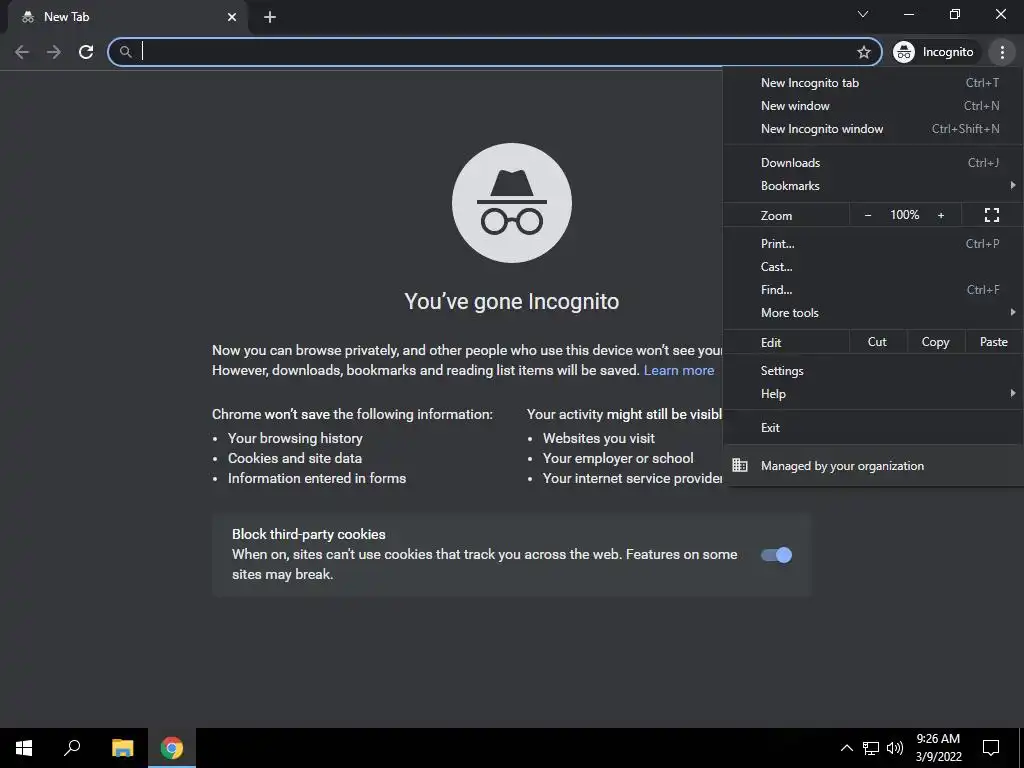Click the Paste button in Edit row

(x=993, y=342)
